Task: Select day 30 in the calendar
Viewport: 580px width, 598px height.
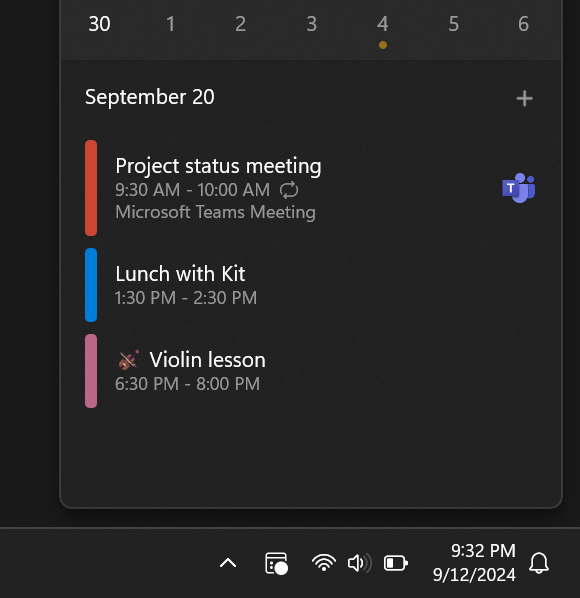Action: click(x=100, y=24)
